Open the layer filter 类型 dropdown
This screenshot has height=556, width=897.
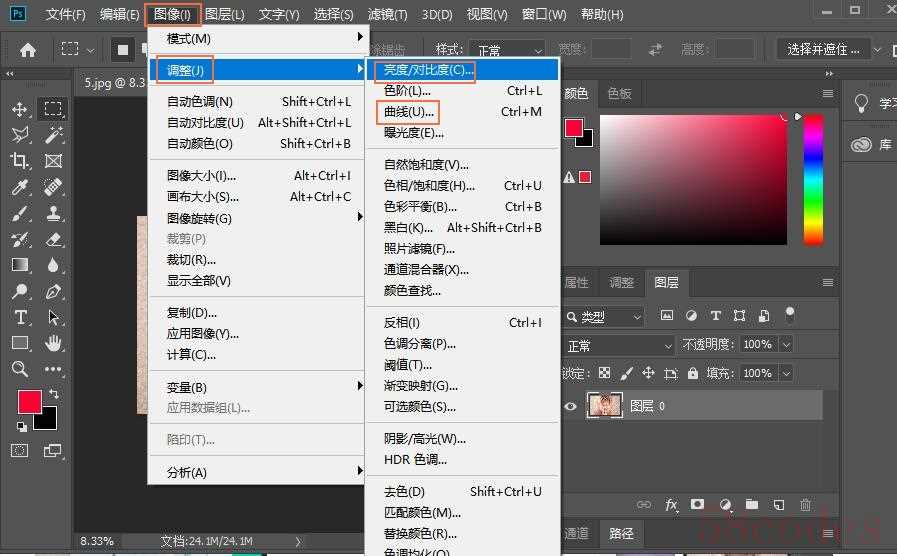(604, 316)
